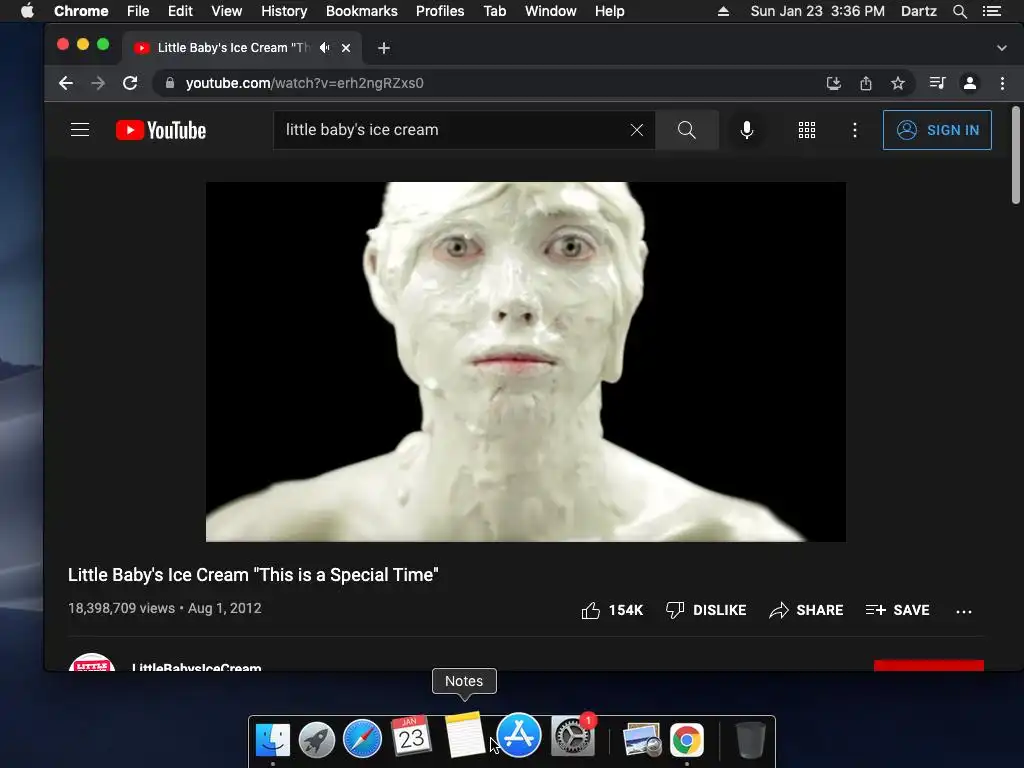The height and width of the screenshot is (768, 1024).
Task: Open the Edit menu
Action: [x=180, y=11]
